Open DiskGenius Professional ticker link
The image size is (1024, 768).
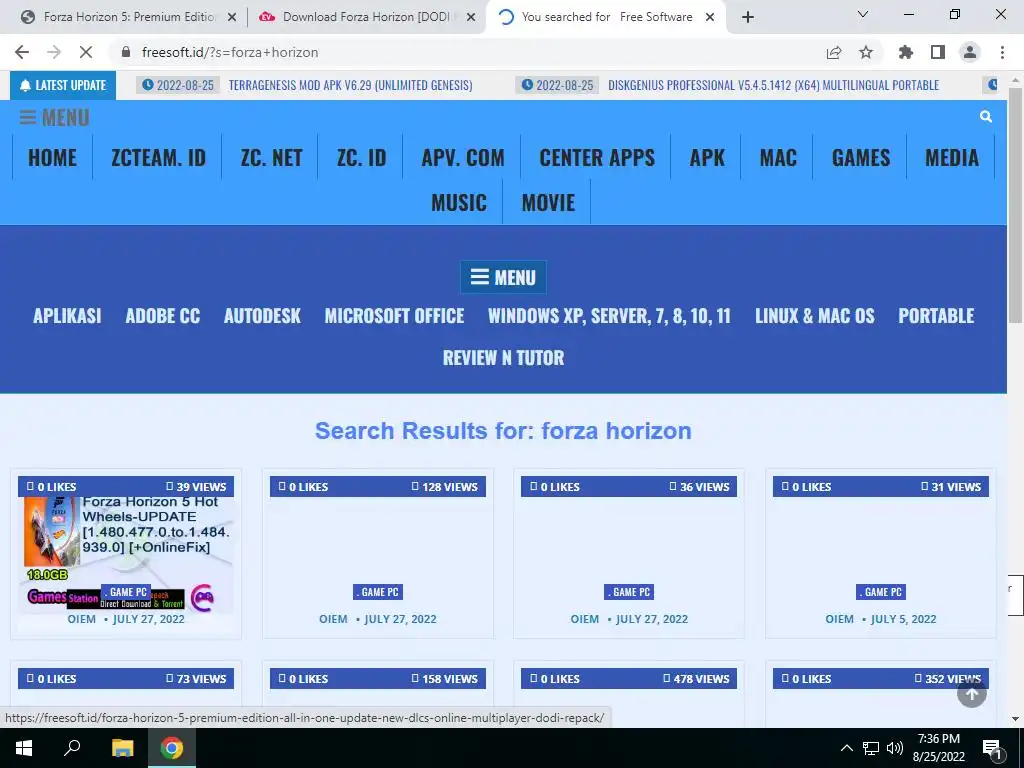(773, 85)
